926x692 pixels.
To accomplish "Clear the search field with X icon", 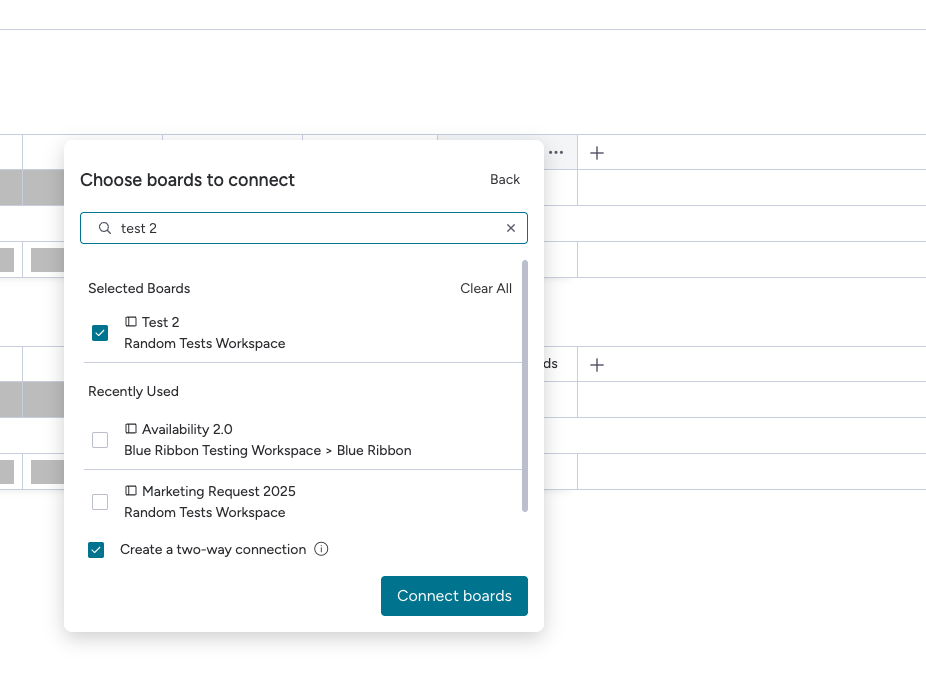I will (x=511, y=228).
